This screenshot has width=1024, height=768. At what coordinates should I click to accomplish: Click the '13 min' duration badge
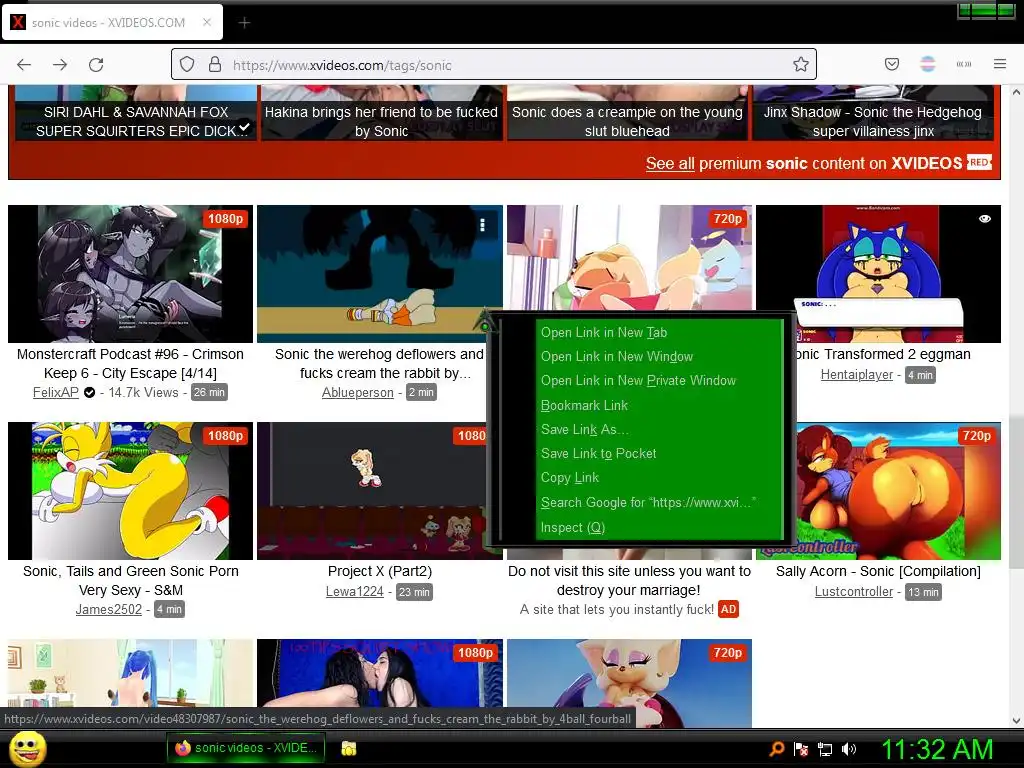point(923,592)
